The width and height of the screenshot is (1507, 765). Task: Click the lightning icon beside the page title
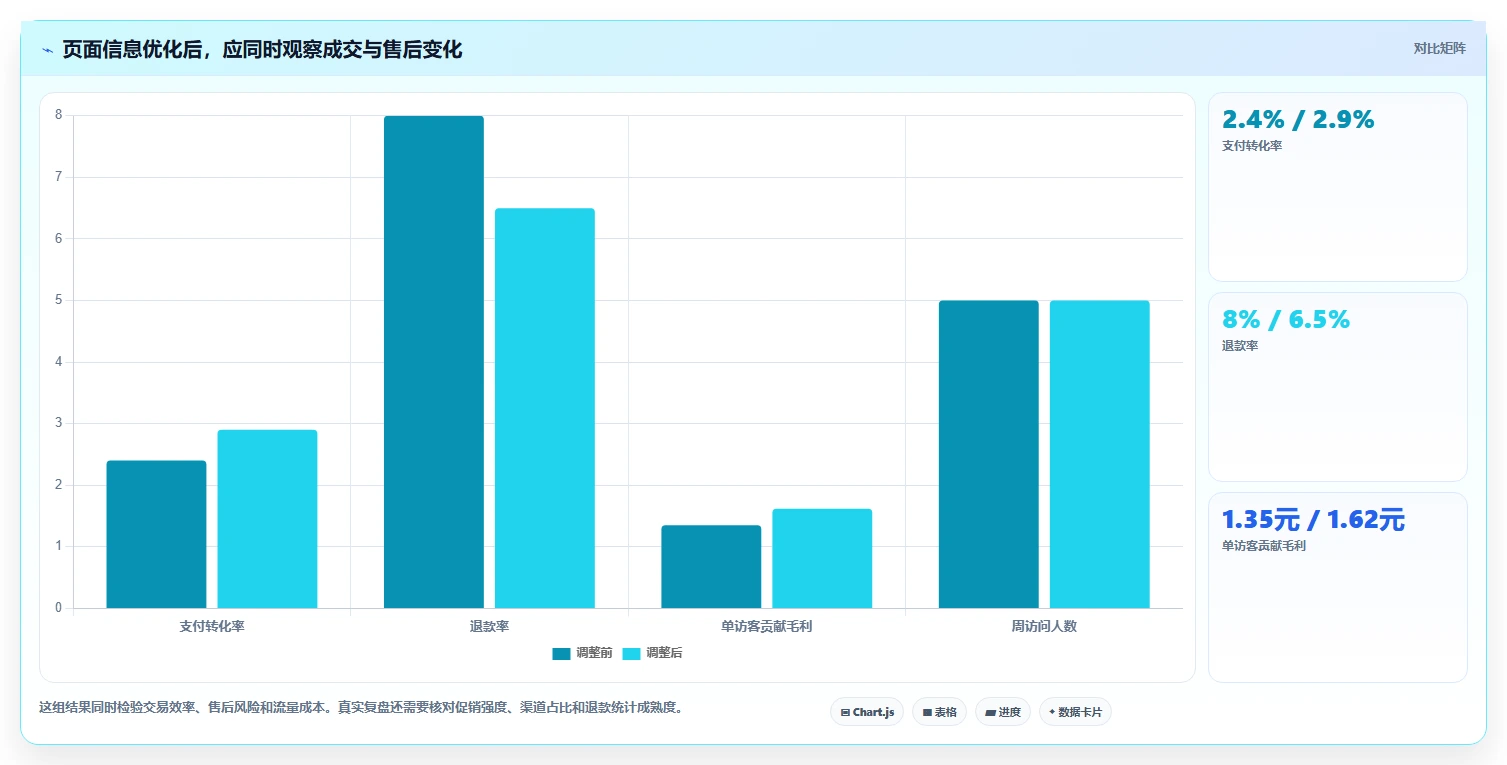point(48,50)
